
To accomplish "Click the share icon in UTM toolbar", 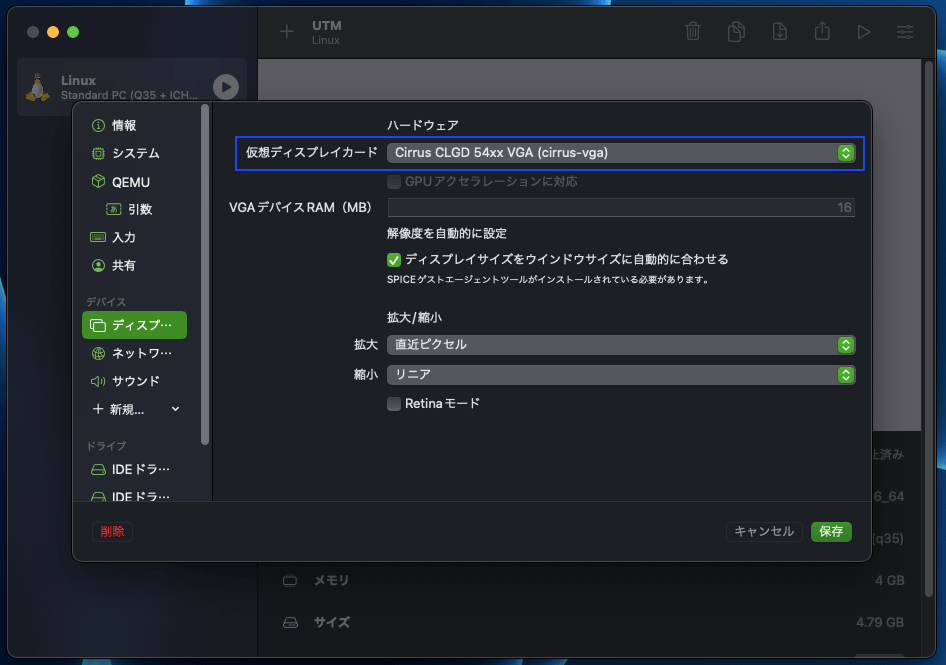I will pos(822,31).
